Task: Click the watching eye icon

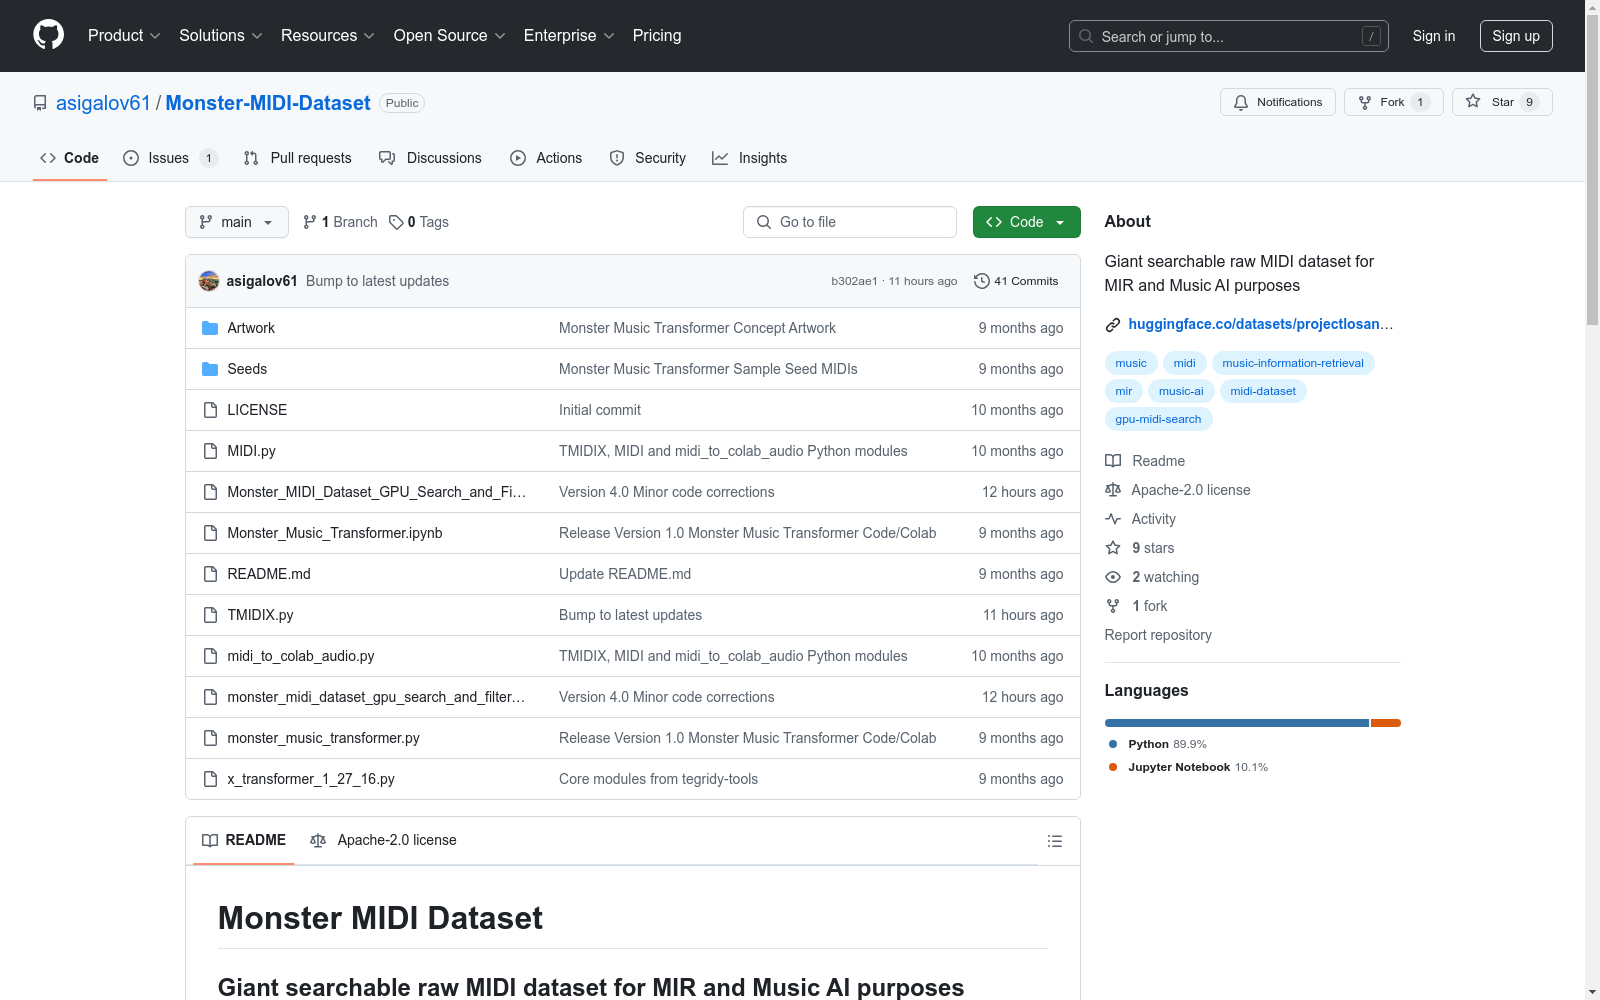Action: (x=1113, y=577)
